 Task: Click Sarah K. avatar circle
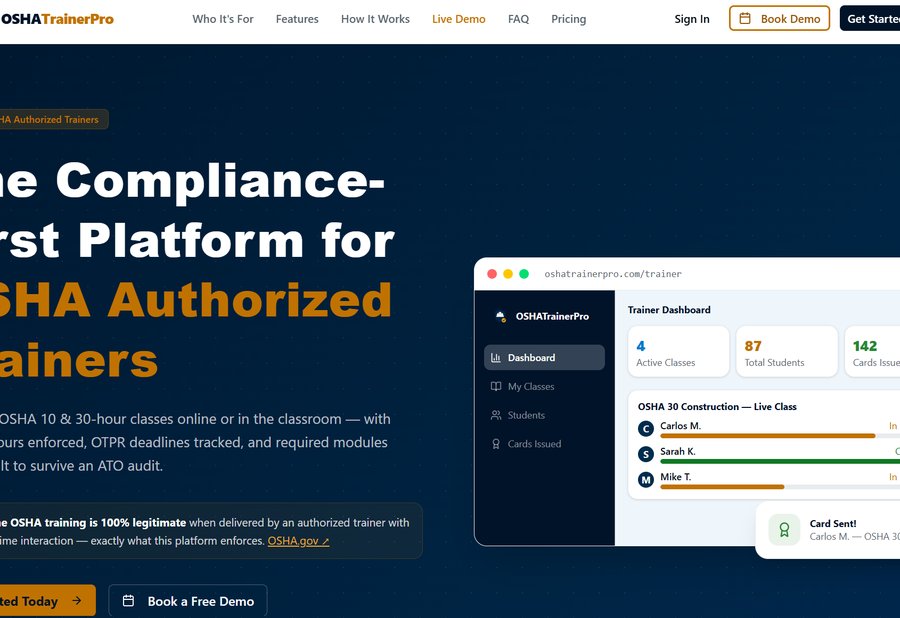[646, 454]
